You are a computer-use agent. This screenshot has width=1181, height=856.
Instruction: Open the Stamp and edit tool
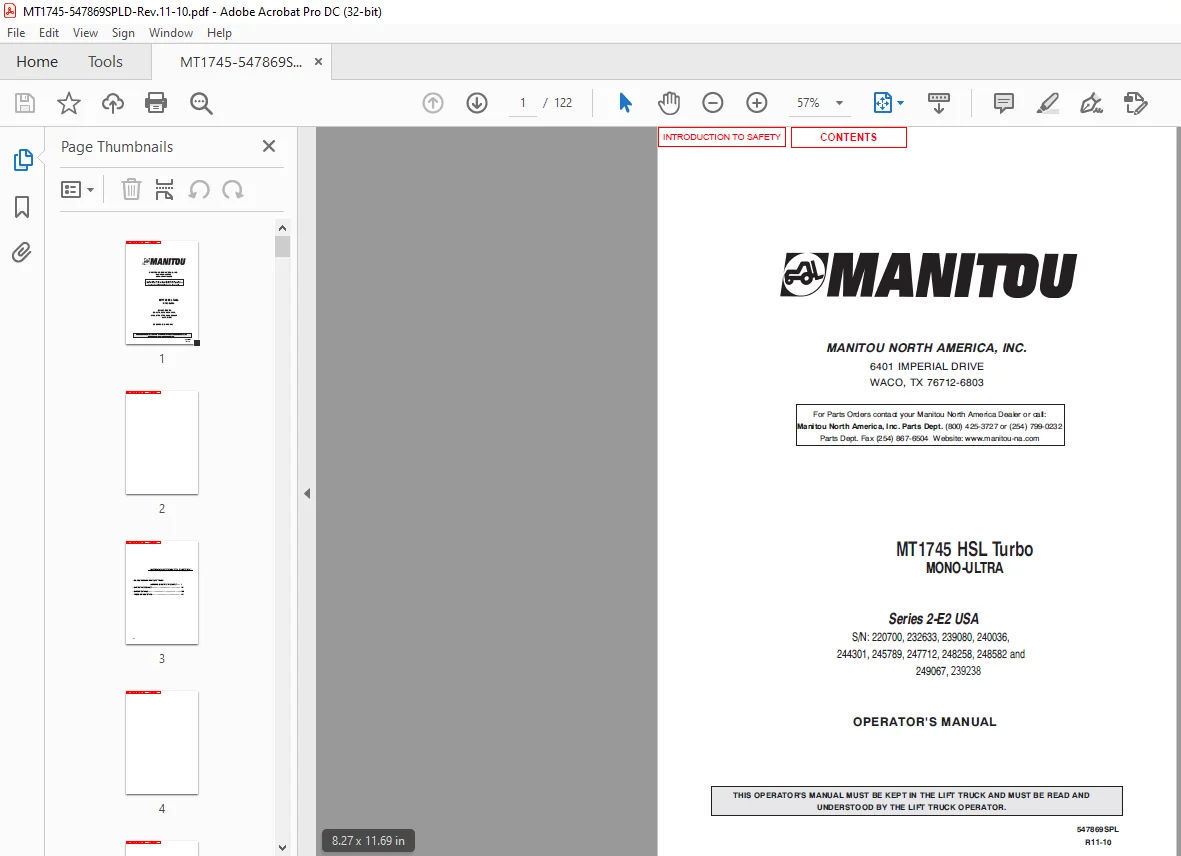click(1135, 103)
